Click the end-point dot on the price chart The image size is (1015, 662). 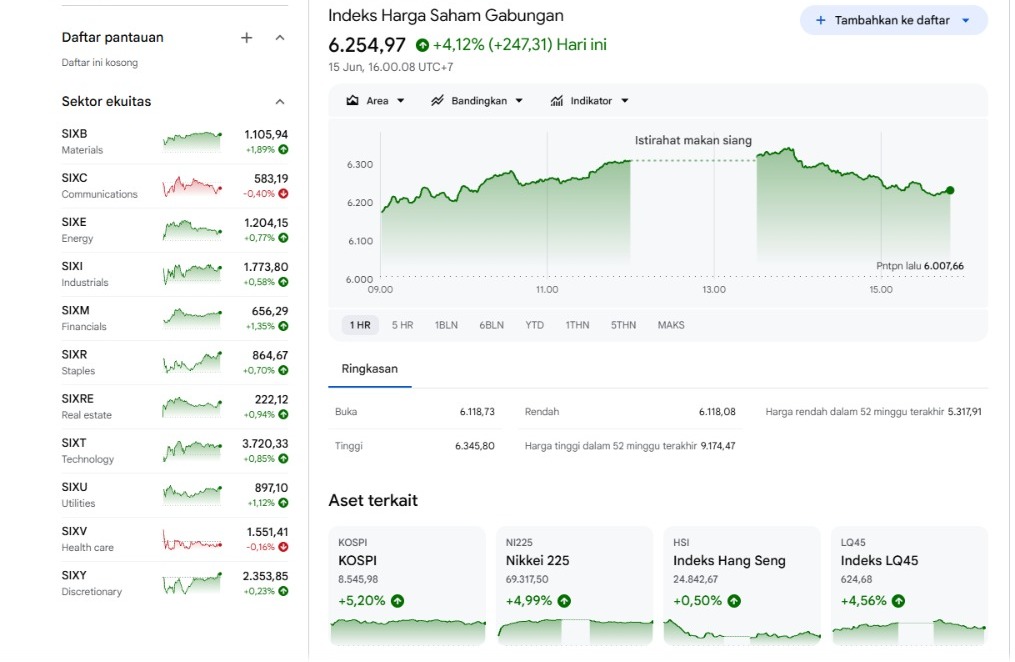tap(950, 190)
